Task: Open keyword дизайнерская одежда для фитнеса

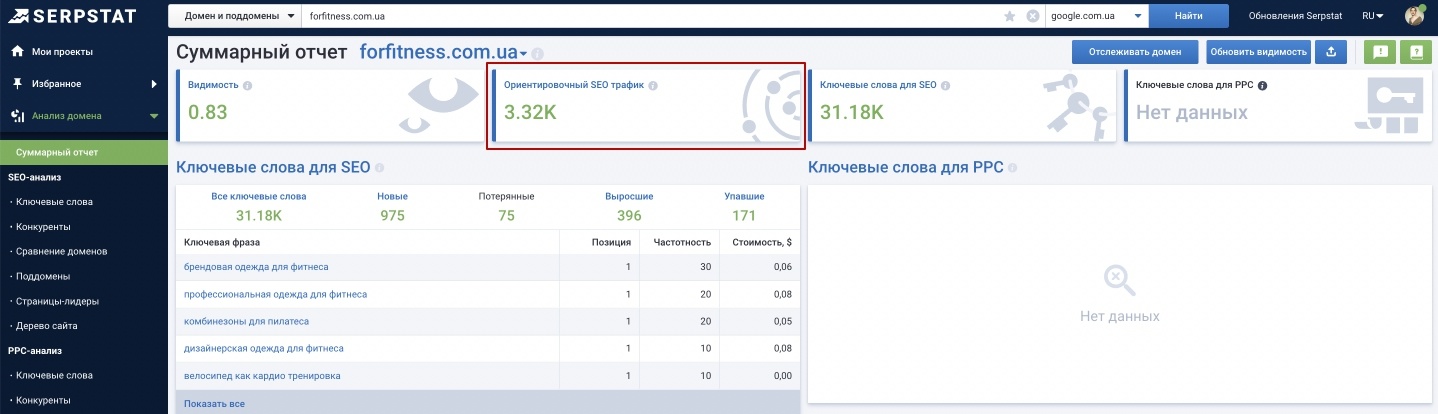Action: tap(264, 348)
